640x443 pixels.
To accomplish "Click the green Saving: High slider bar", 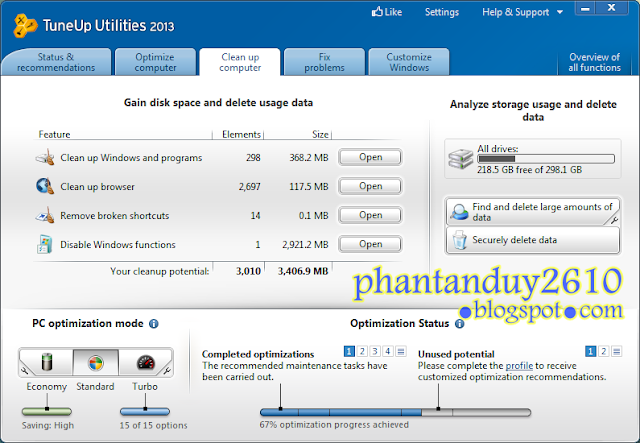I will click(x=47, y=411).
